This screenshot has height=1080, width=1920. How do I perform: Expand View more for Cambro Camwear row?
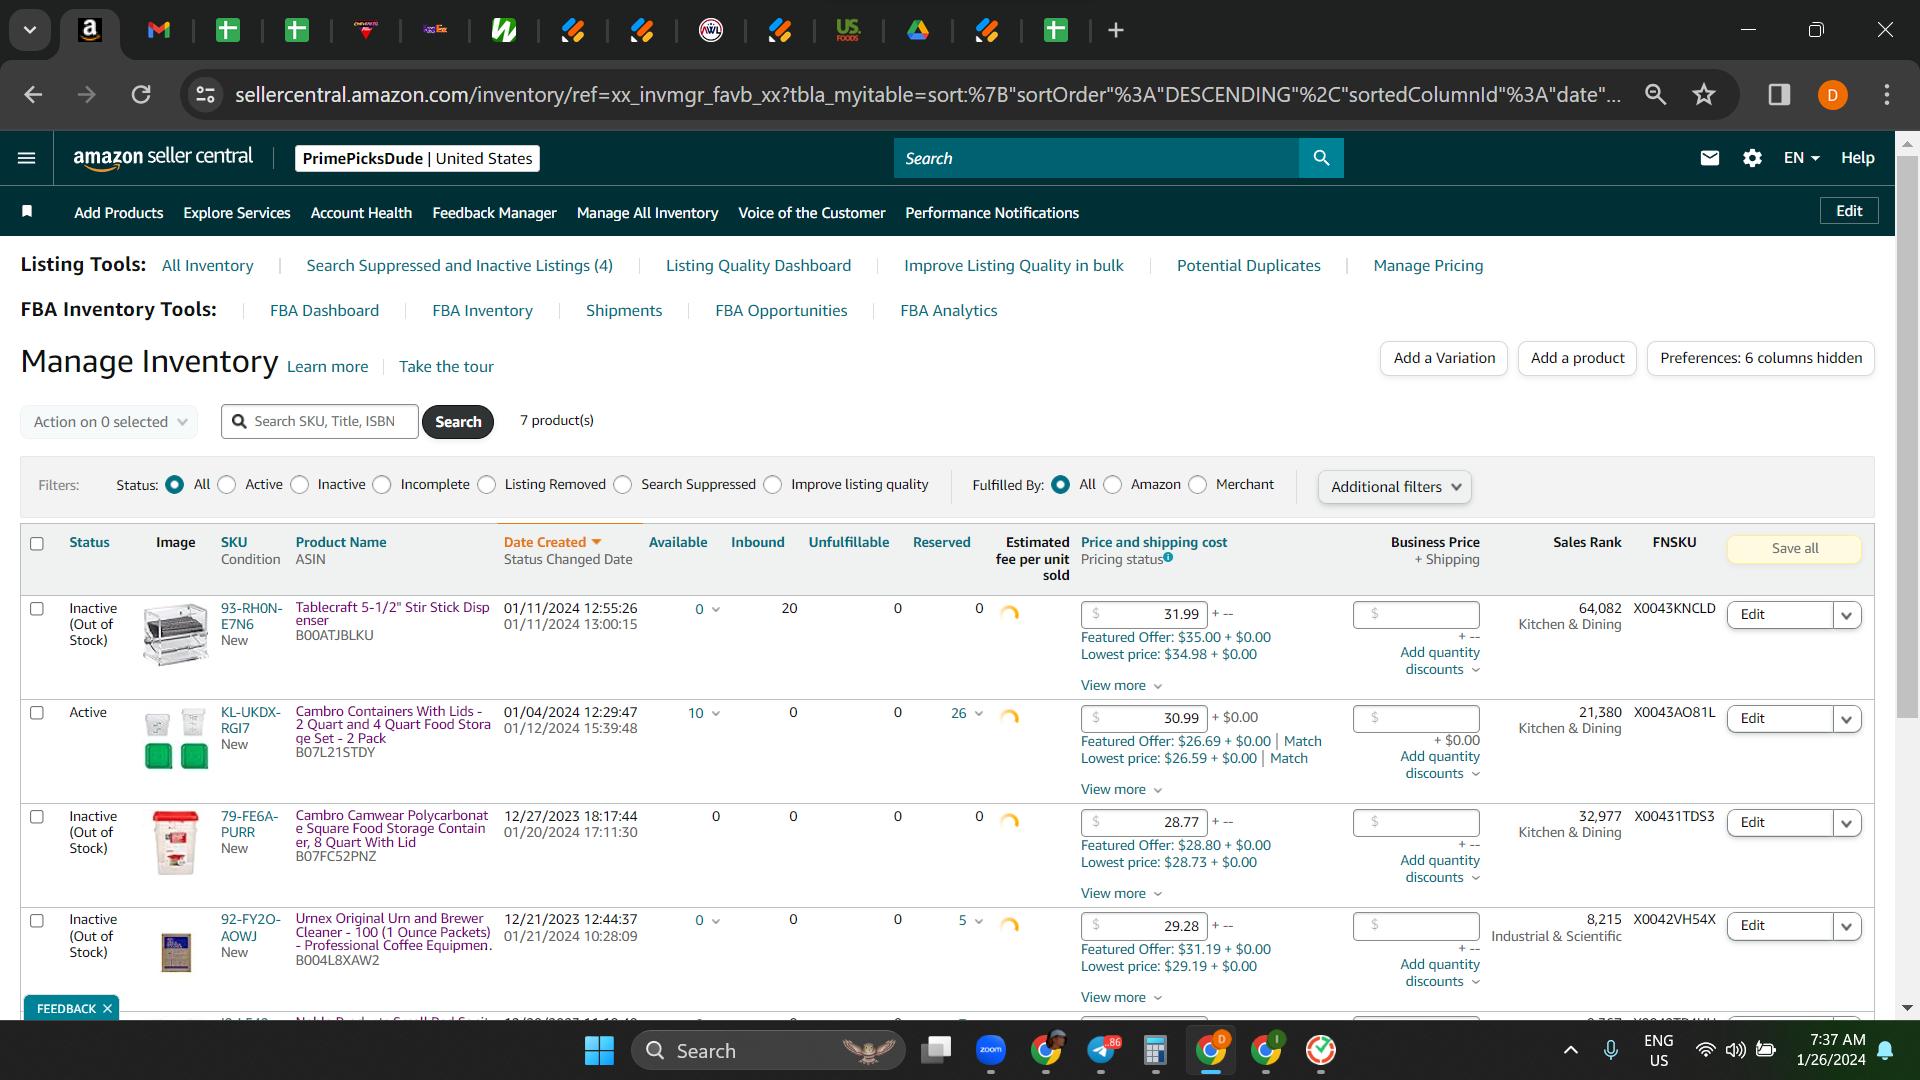click(1121, 893)
